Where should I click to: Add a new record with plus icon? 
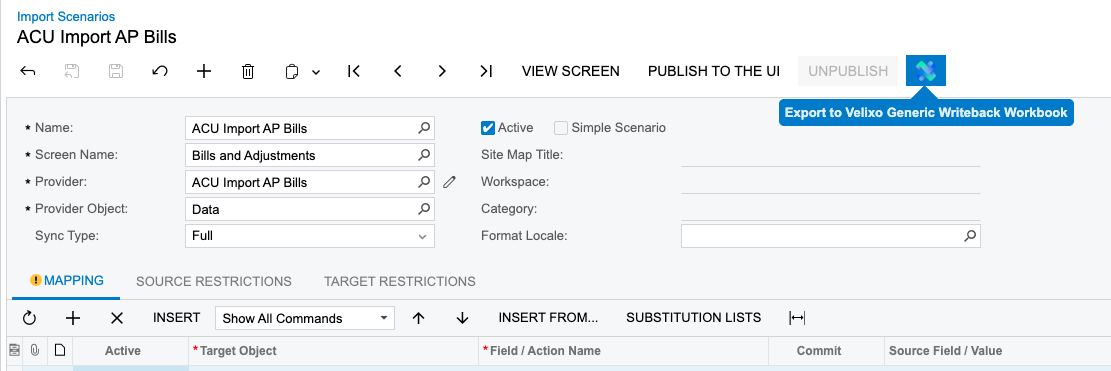(204, 71)
